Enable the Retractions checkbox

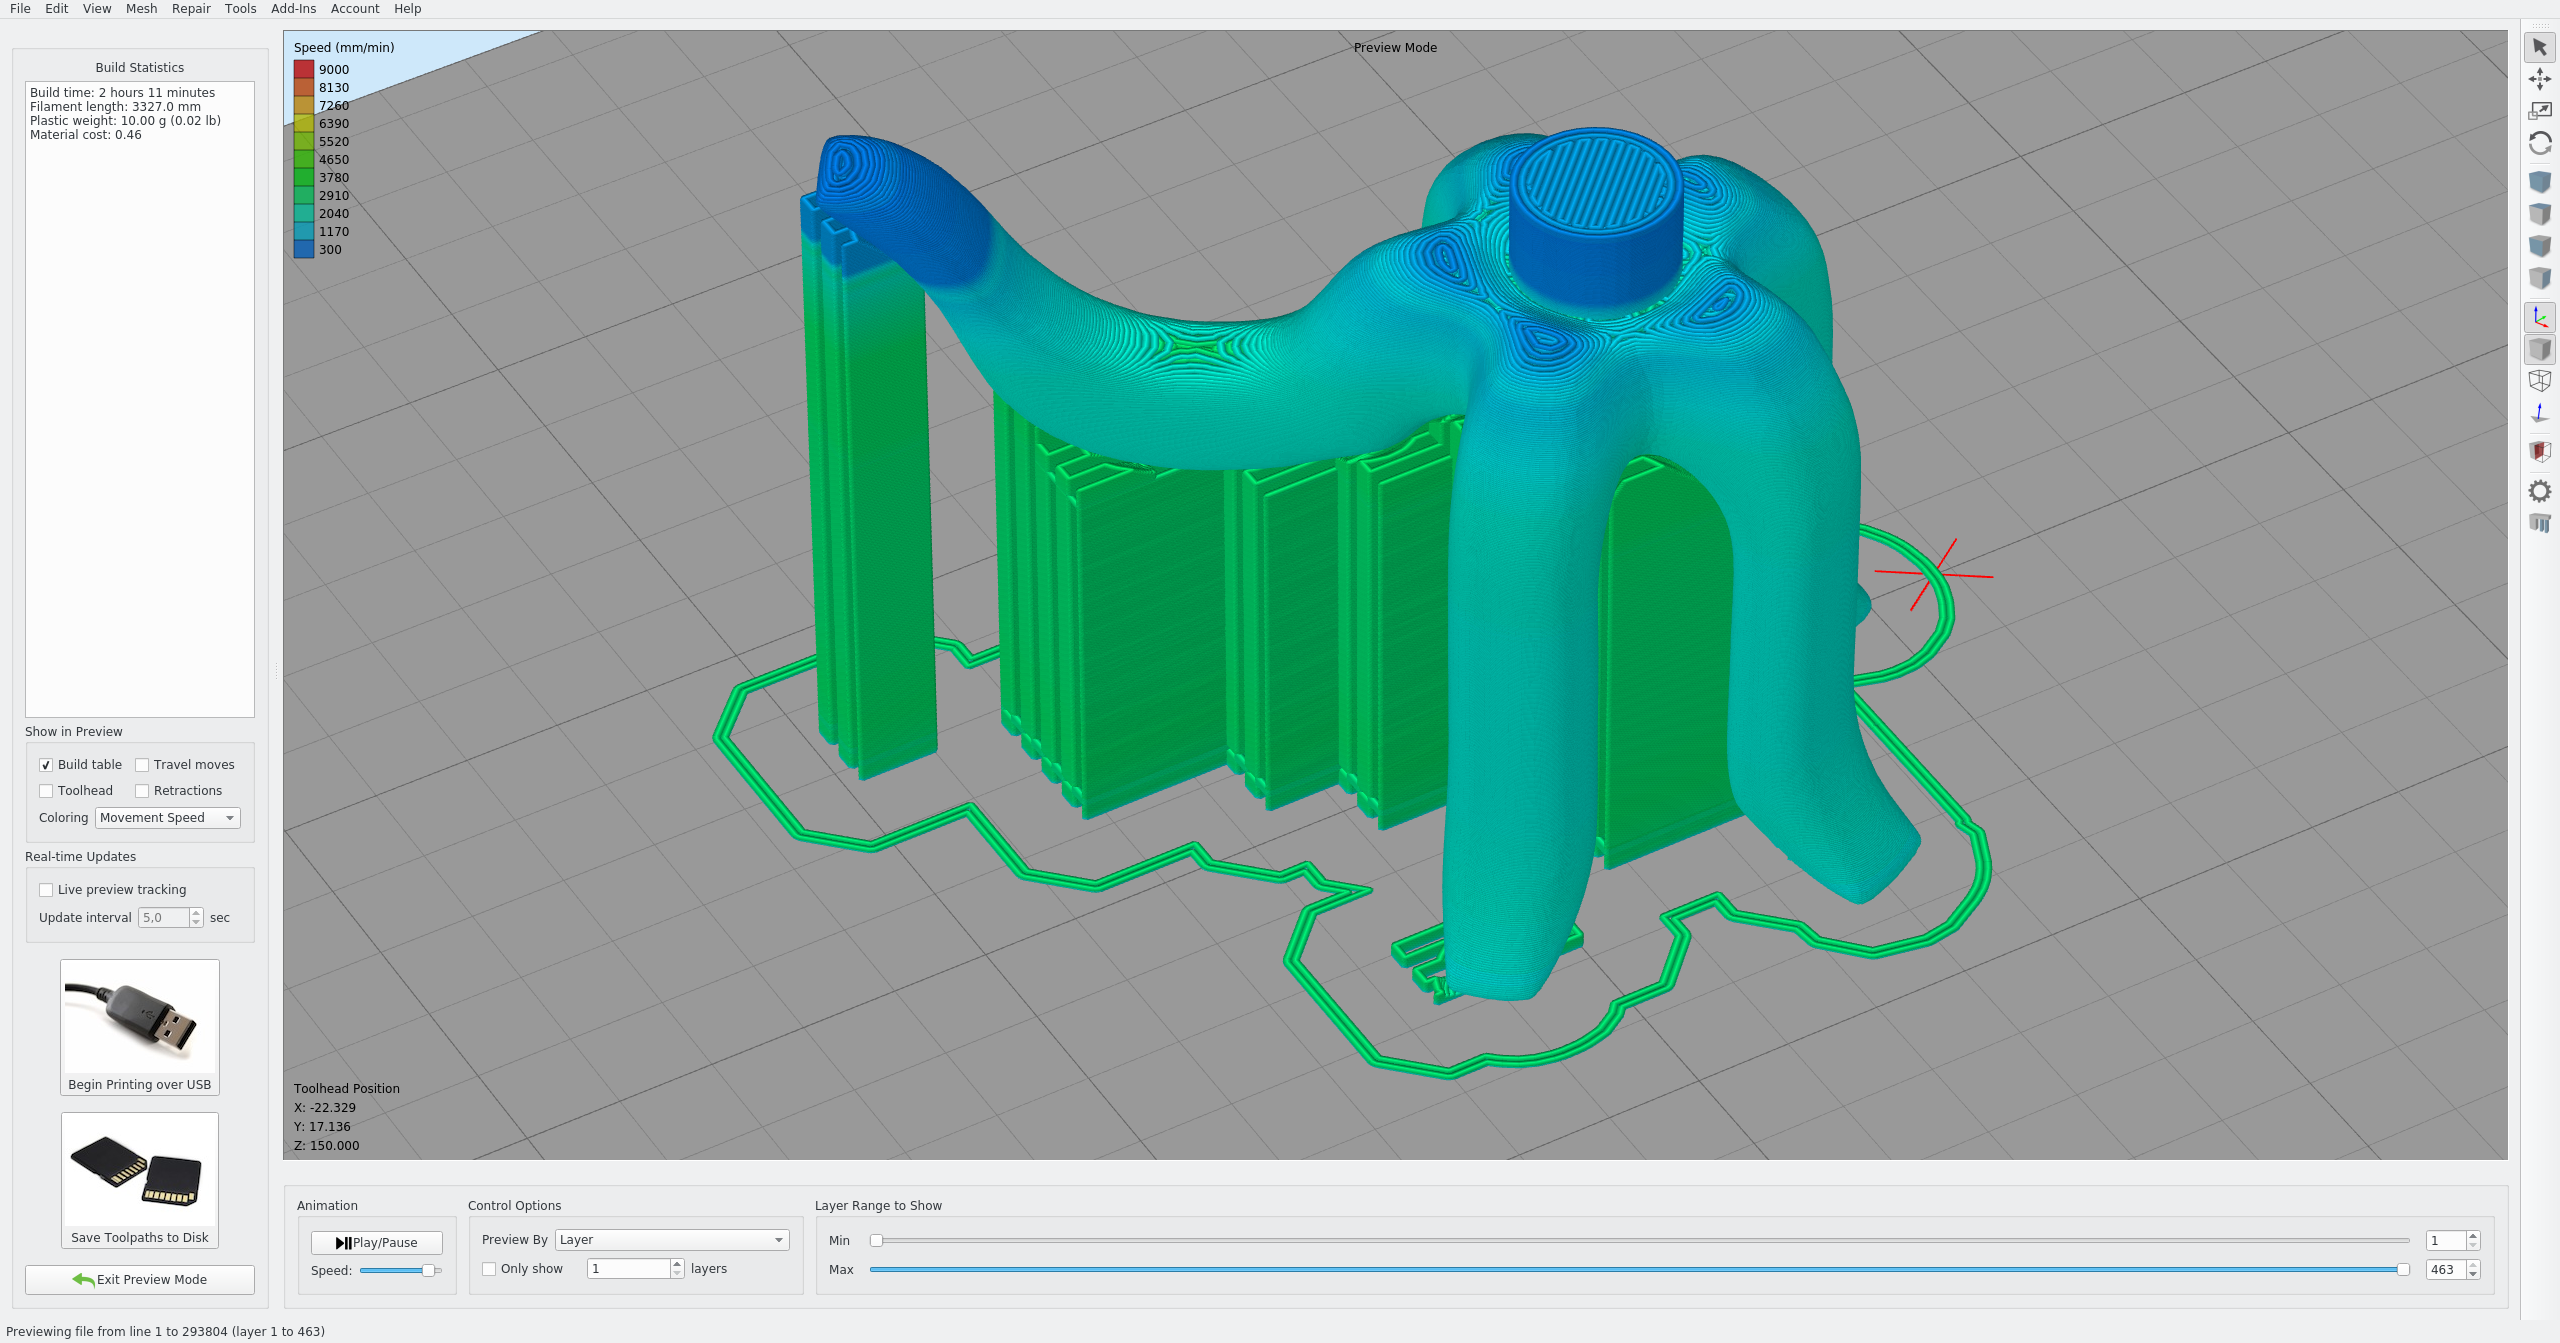(x=142, y=791)
